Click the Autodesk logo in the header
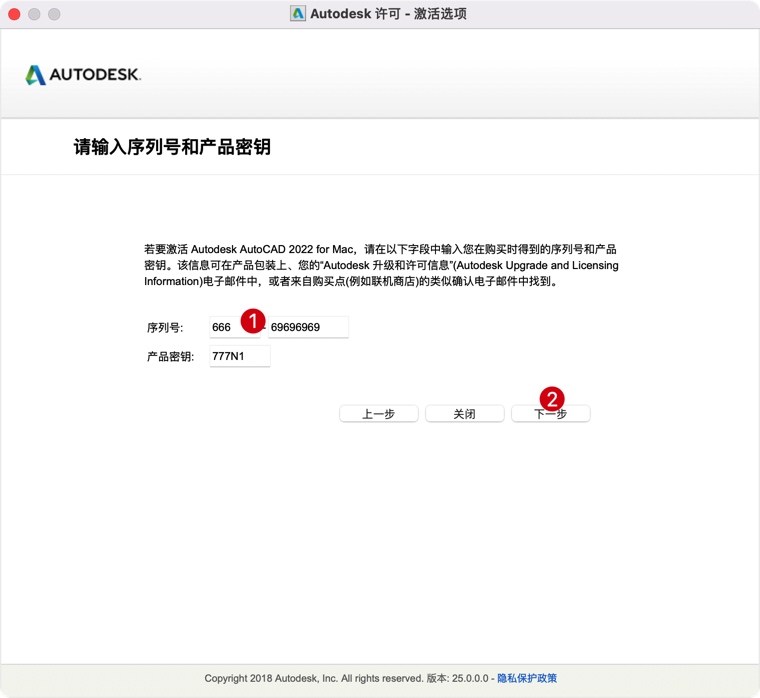 click(x=83, y=75)
